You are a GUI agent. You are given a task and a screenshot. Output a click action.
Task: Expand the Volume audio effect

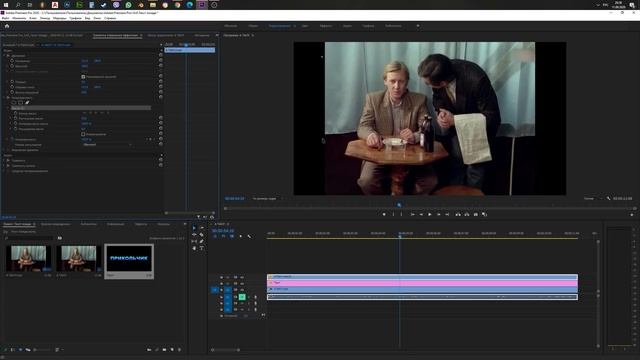[4, 160]
